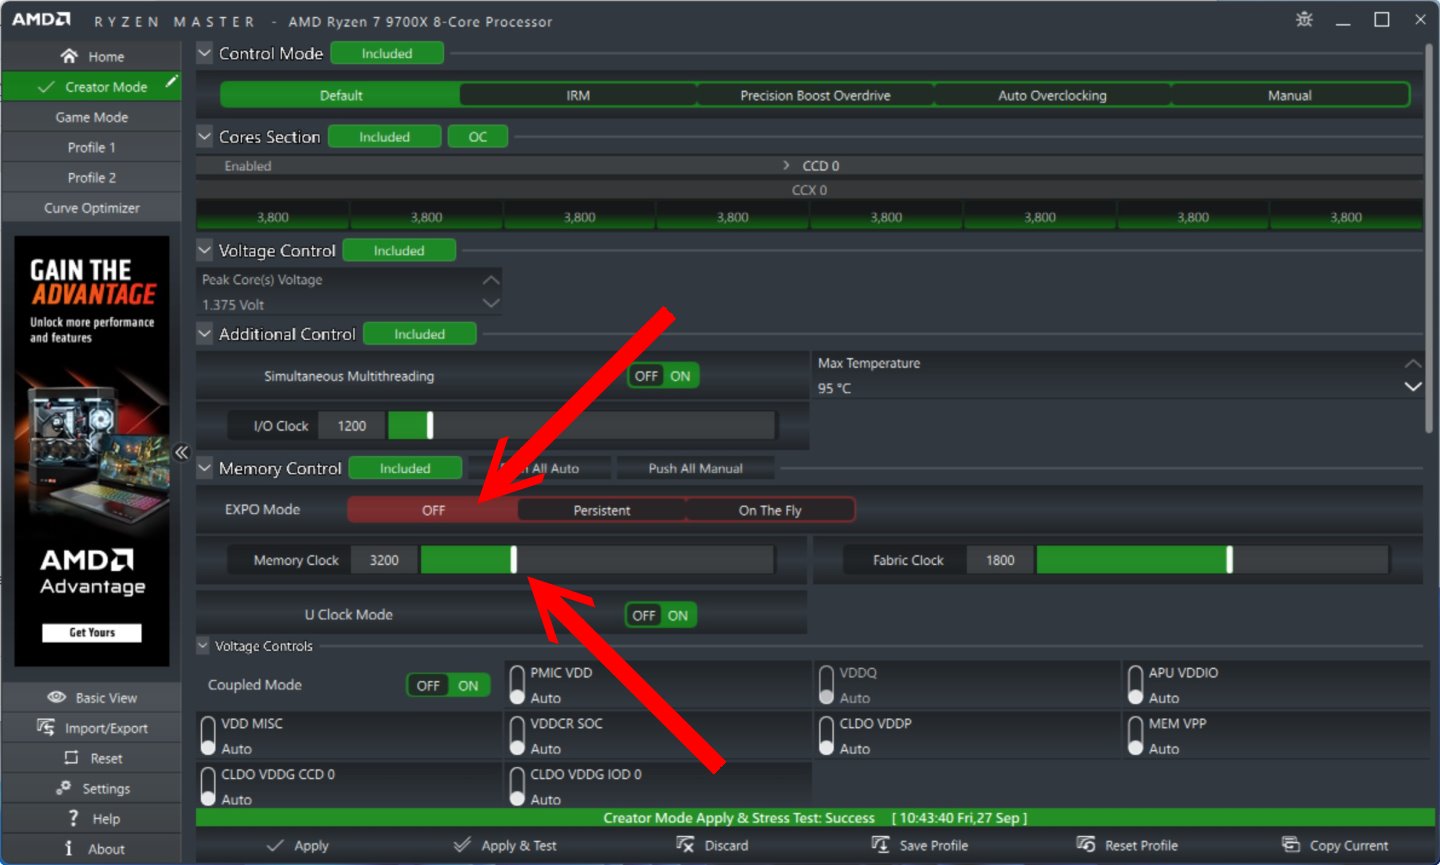Open Profile 1

pyautogui.click(x=91, y=147)
